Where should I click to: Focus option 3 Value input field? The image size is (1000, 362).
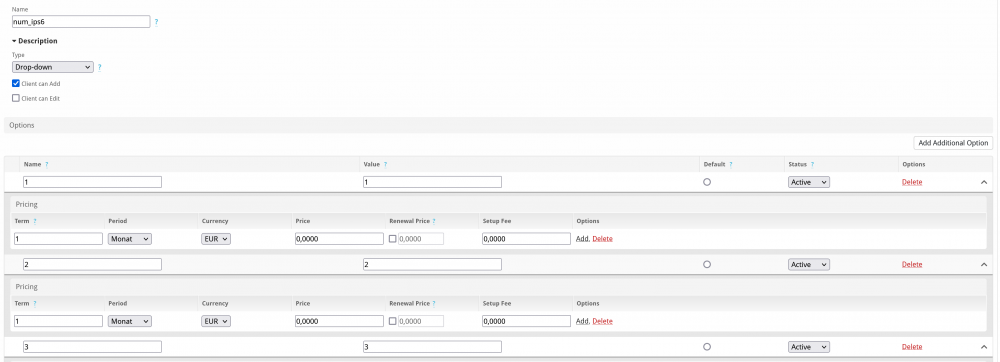click(432, 347)
